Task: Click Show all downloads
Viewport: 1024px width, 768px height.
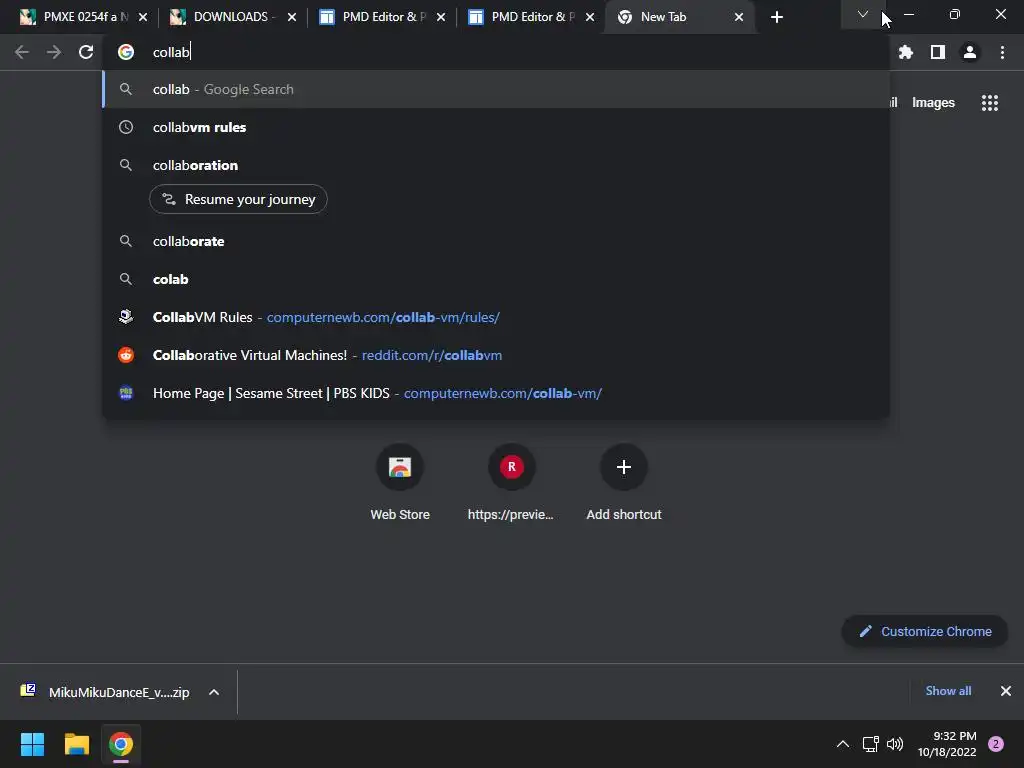Action: (x=948, y=691)
